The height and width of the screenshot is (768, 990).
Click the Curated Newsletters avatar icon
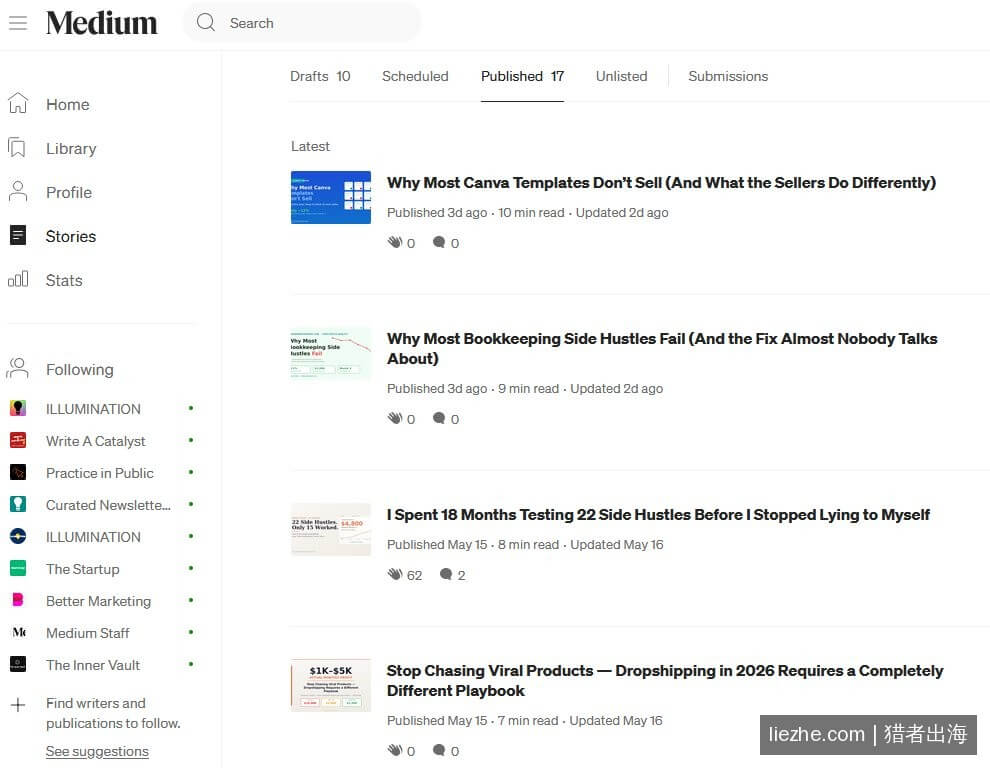(x=18, y=504)
